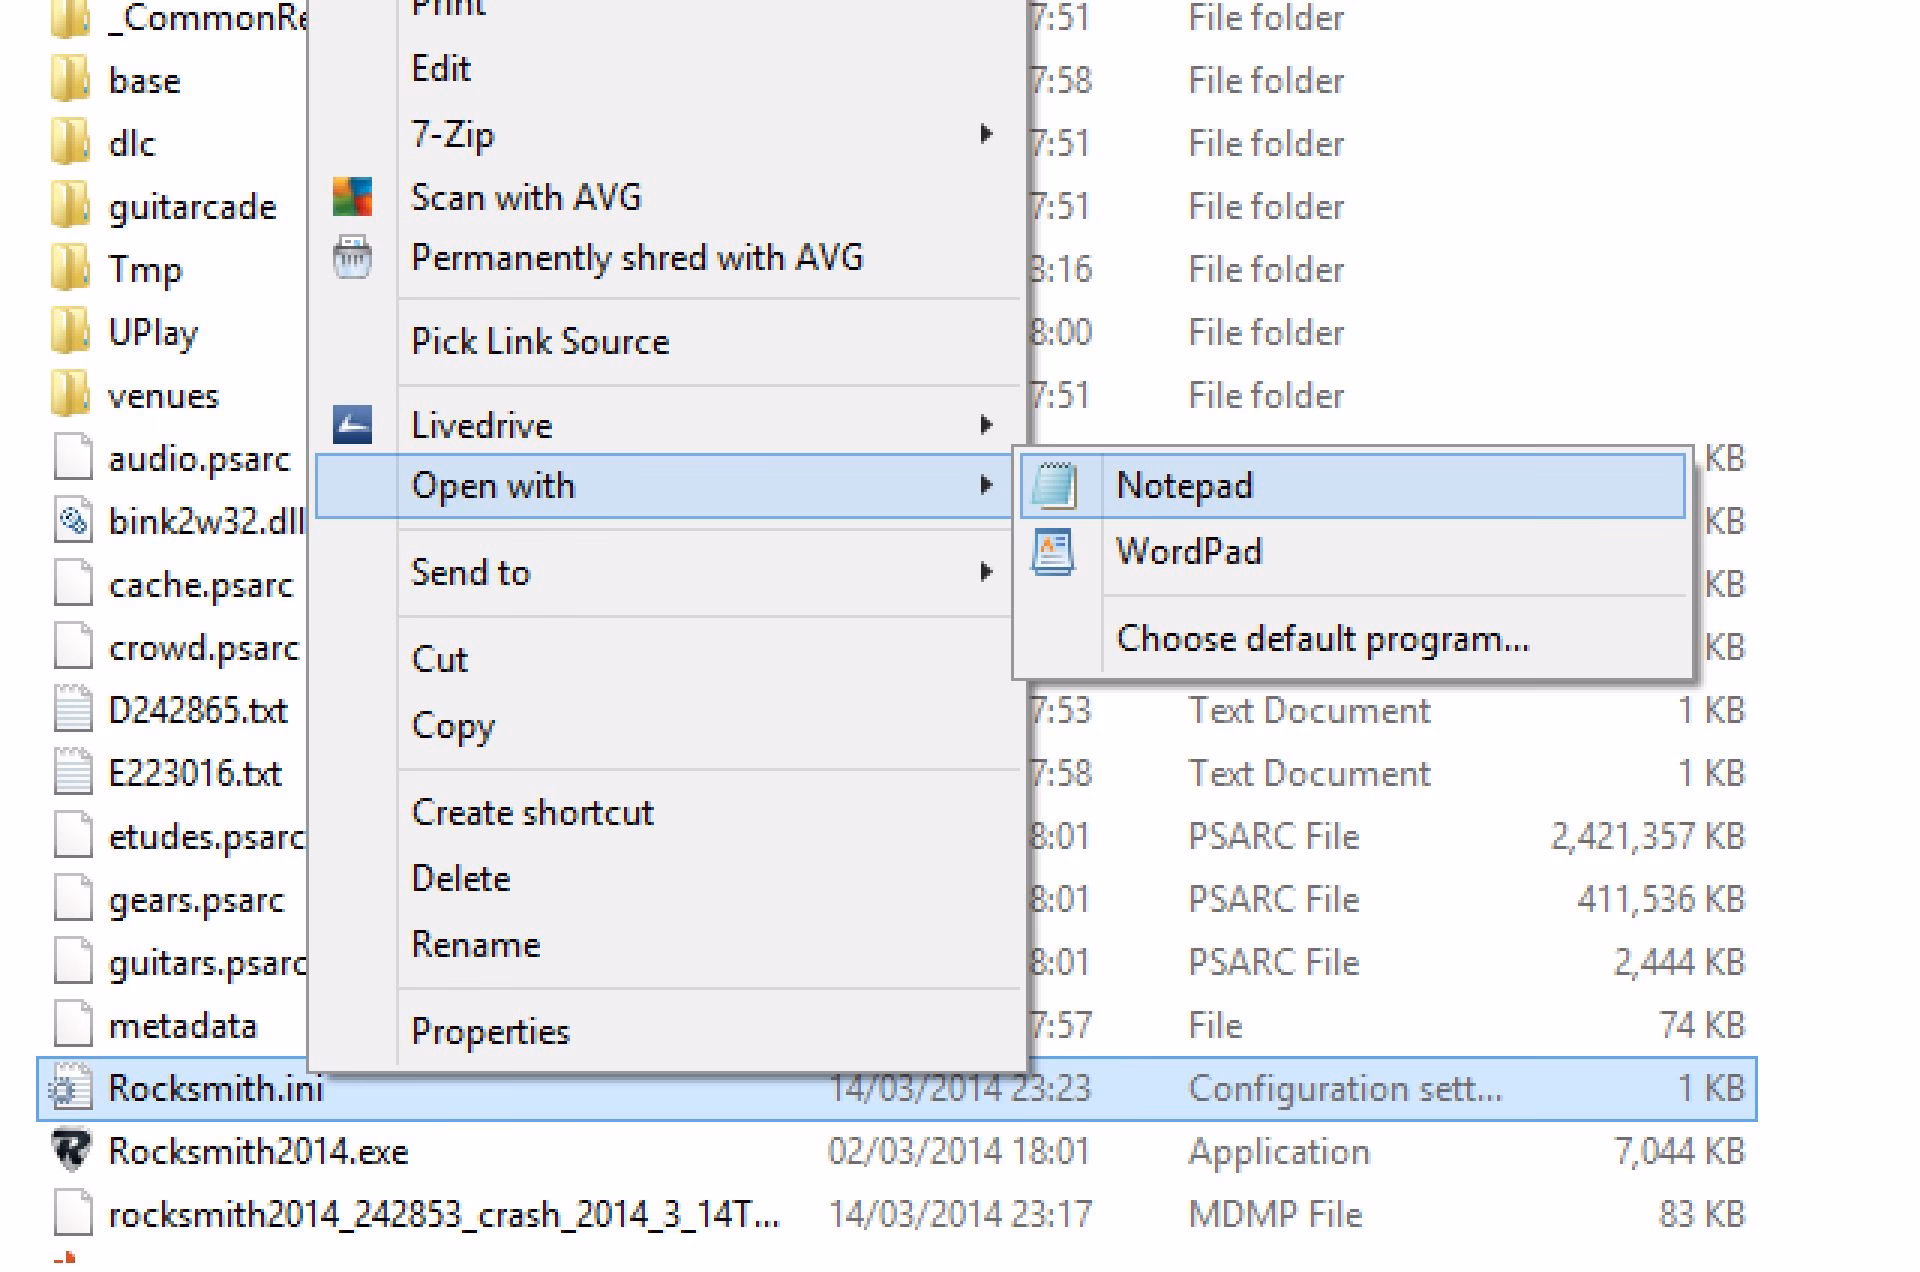Click the metadata file icon
This screenshot has height=1272, width=1920.
[x=72, y=1025]
